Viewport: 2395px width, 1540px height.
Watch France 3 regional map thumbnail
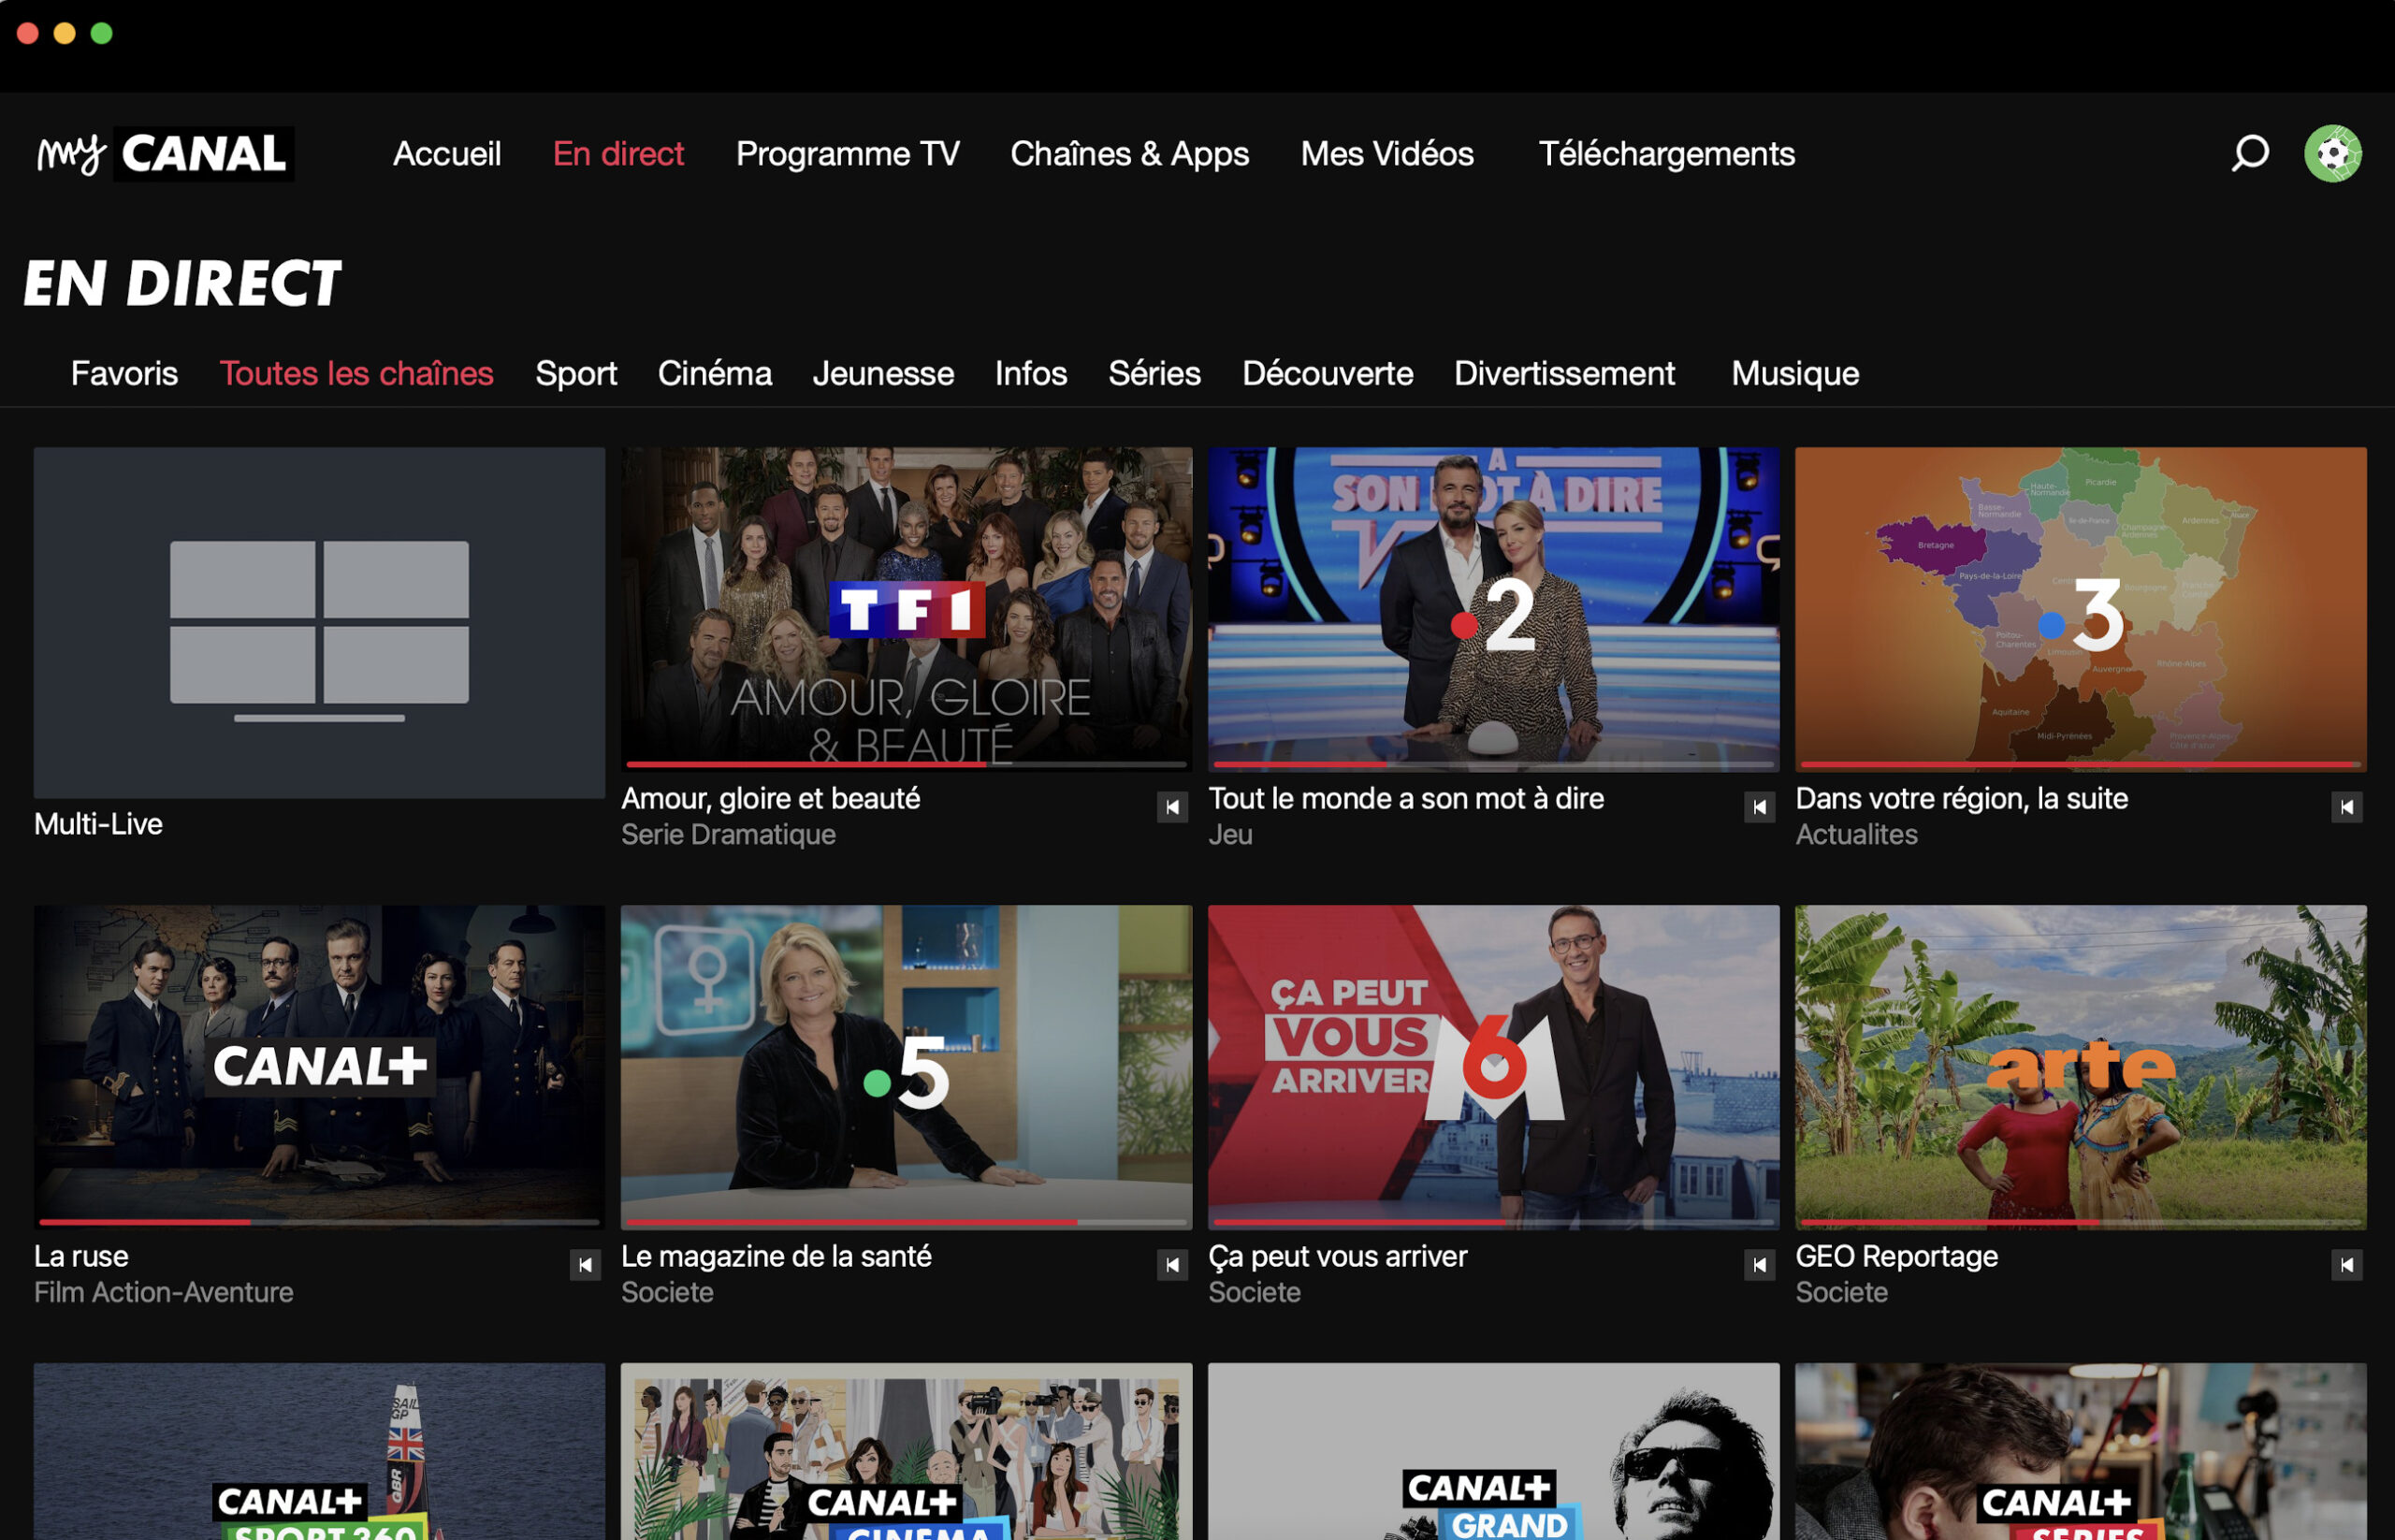pyautogui.click(x=2080, y=609)
